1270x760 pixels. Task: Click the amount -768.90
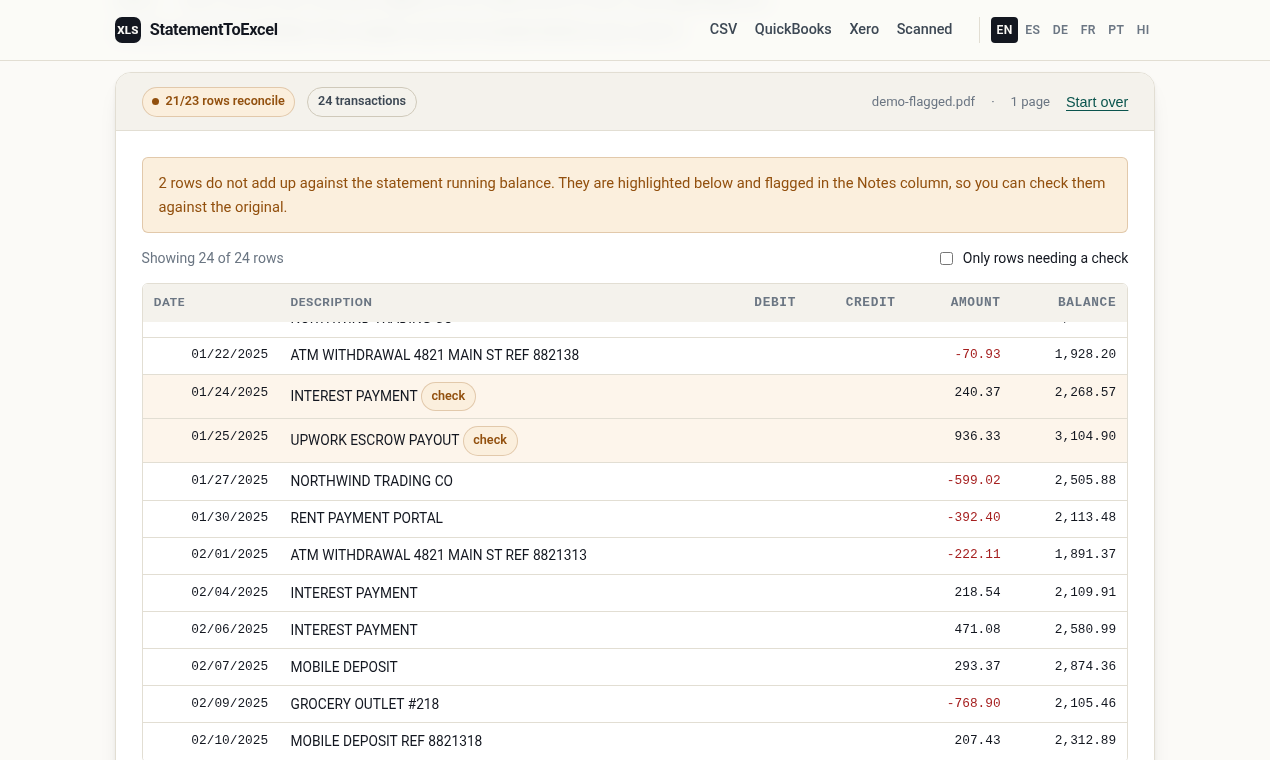pyautogui.click(x=974, y=703)
